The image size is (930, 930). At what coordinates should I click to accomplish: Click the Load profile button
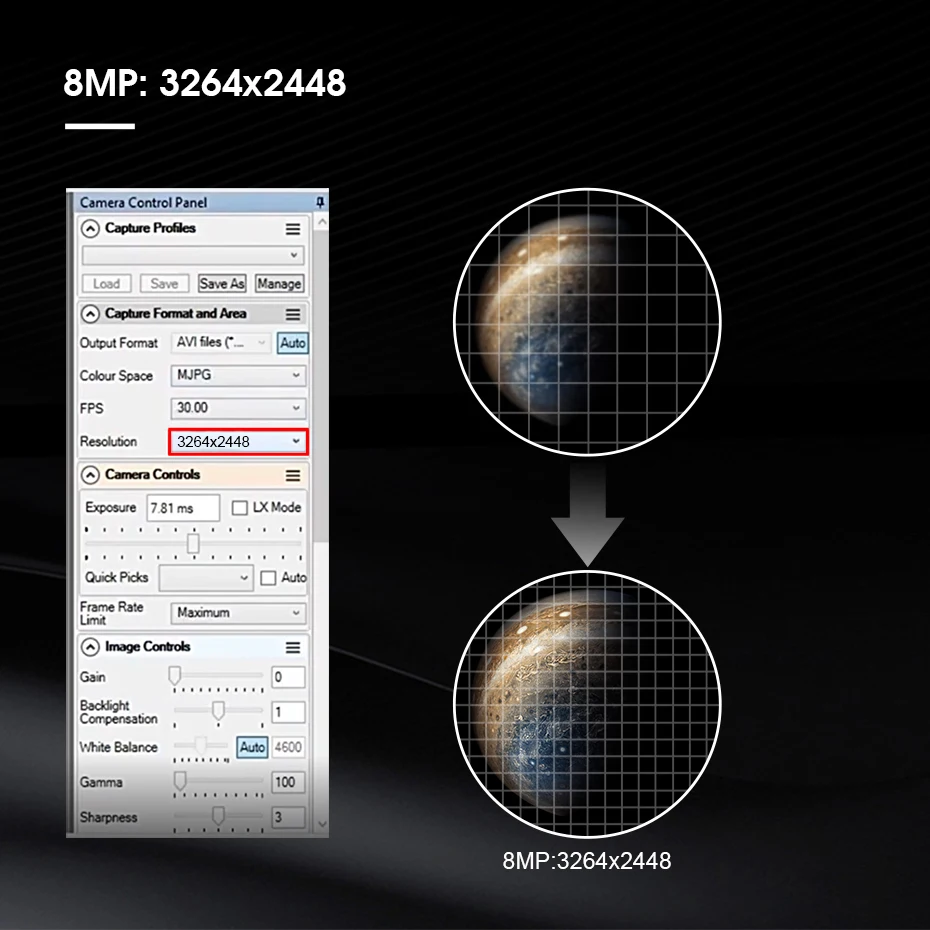point(106,284)
